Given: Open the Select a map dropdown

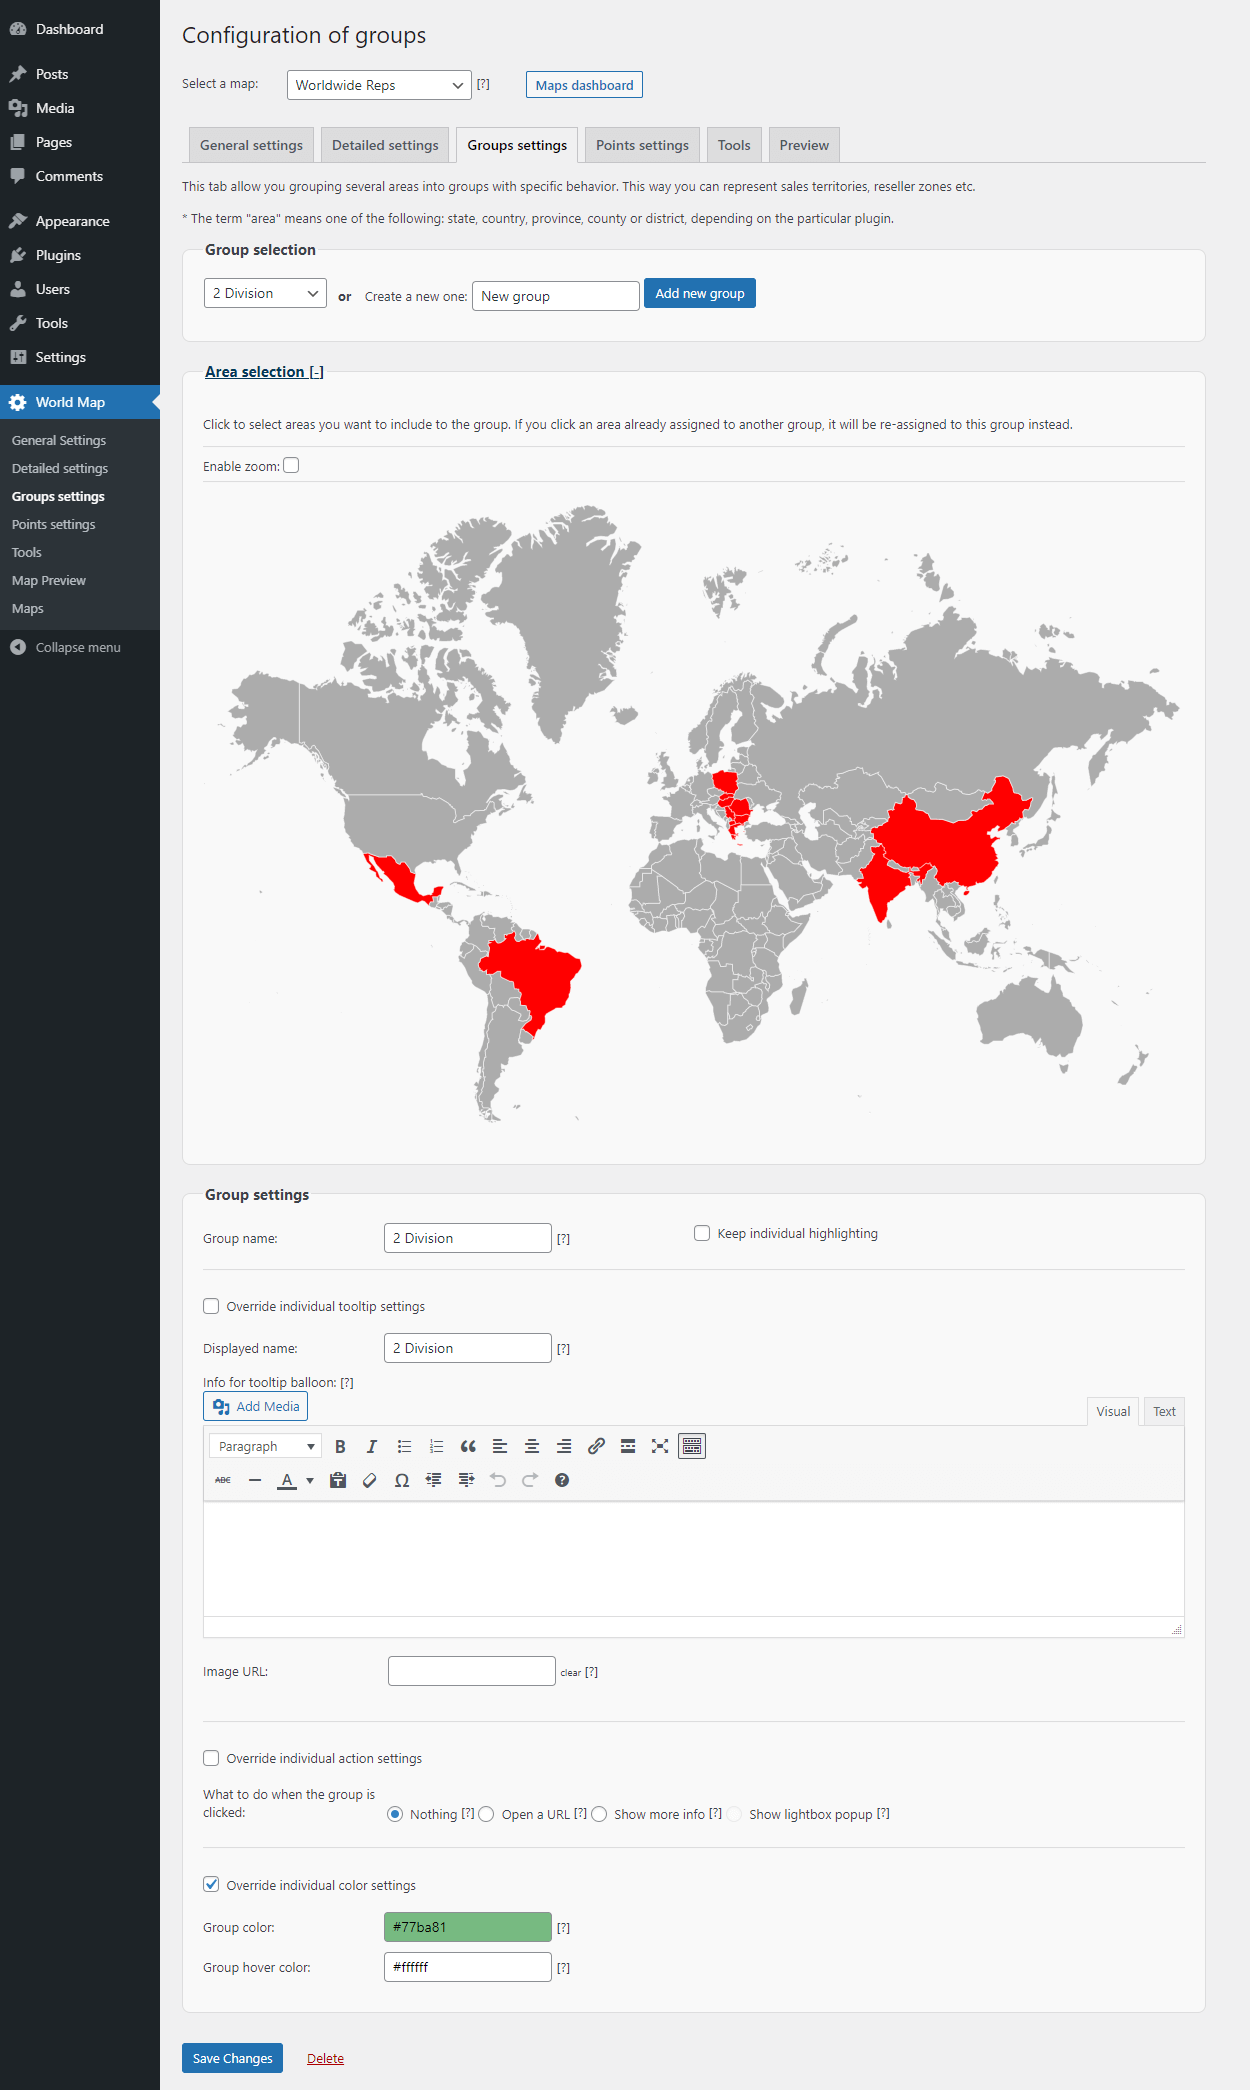Looking at the screenshot, I should click(x=378, y=85).
